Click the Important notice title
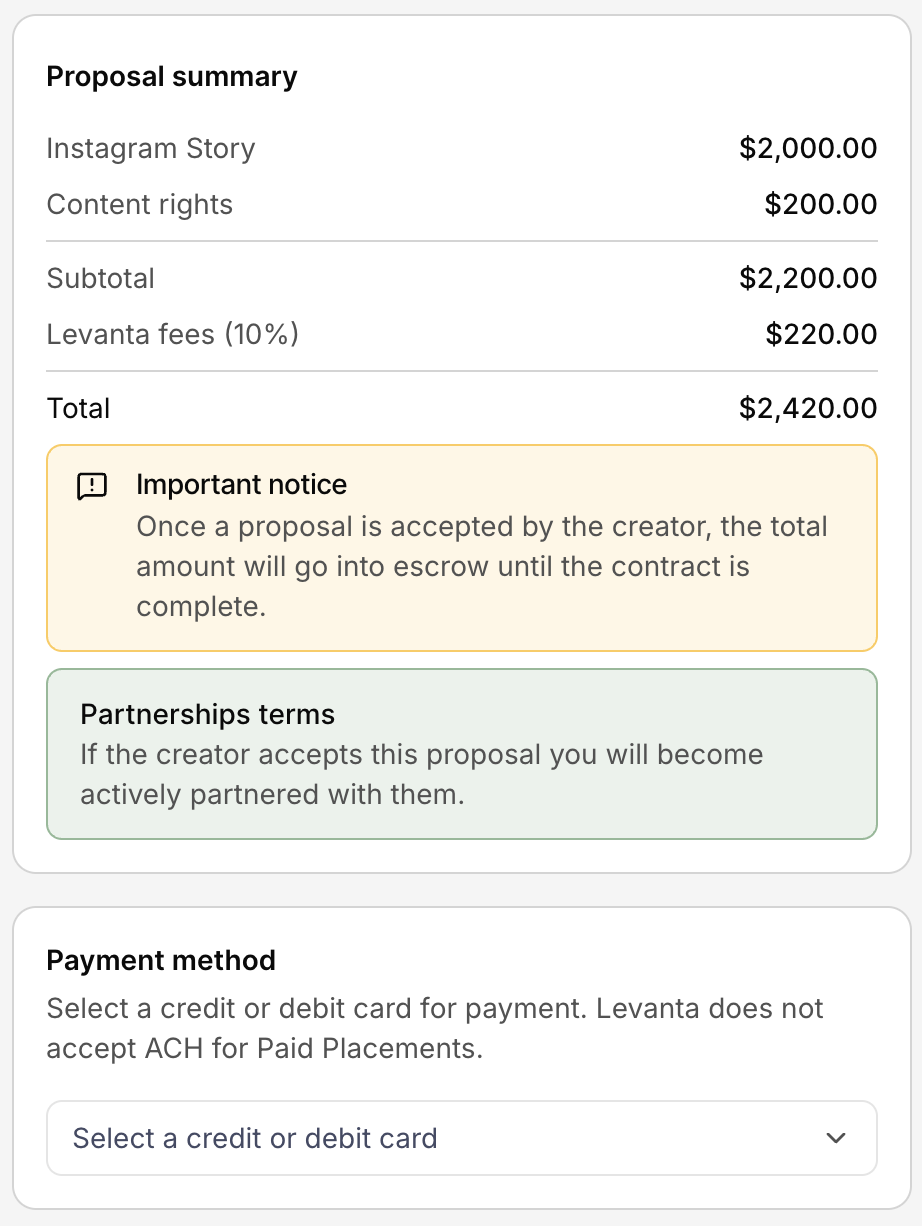This screenshot has width=922, height=1226. point(242,485)
